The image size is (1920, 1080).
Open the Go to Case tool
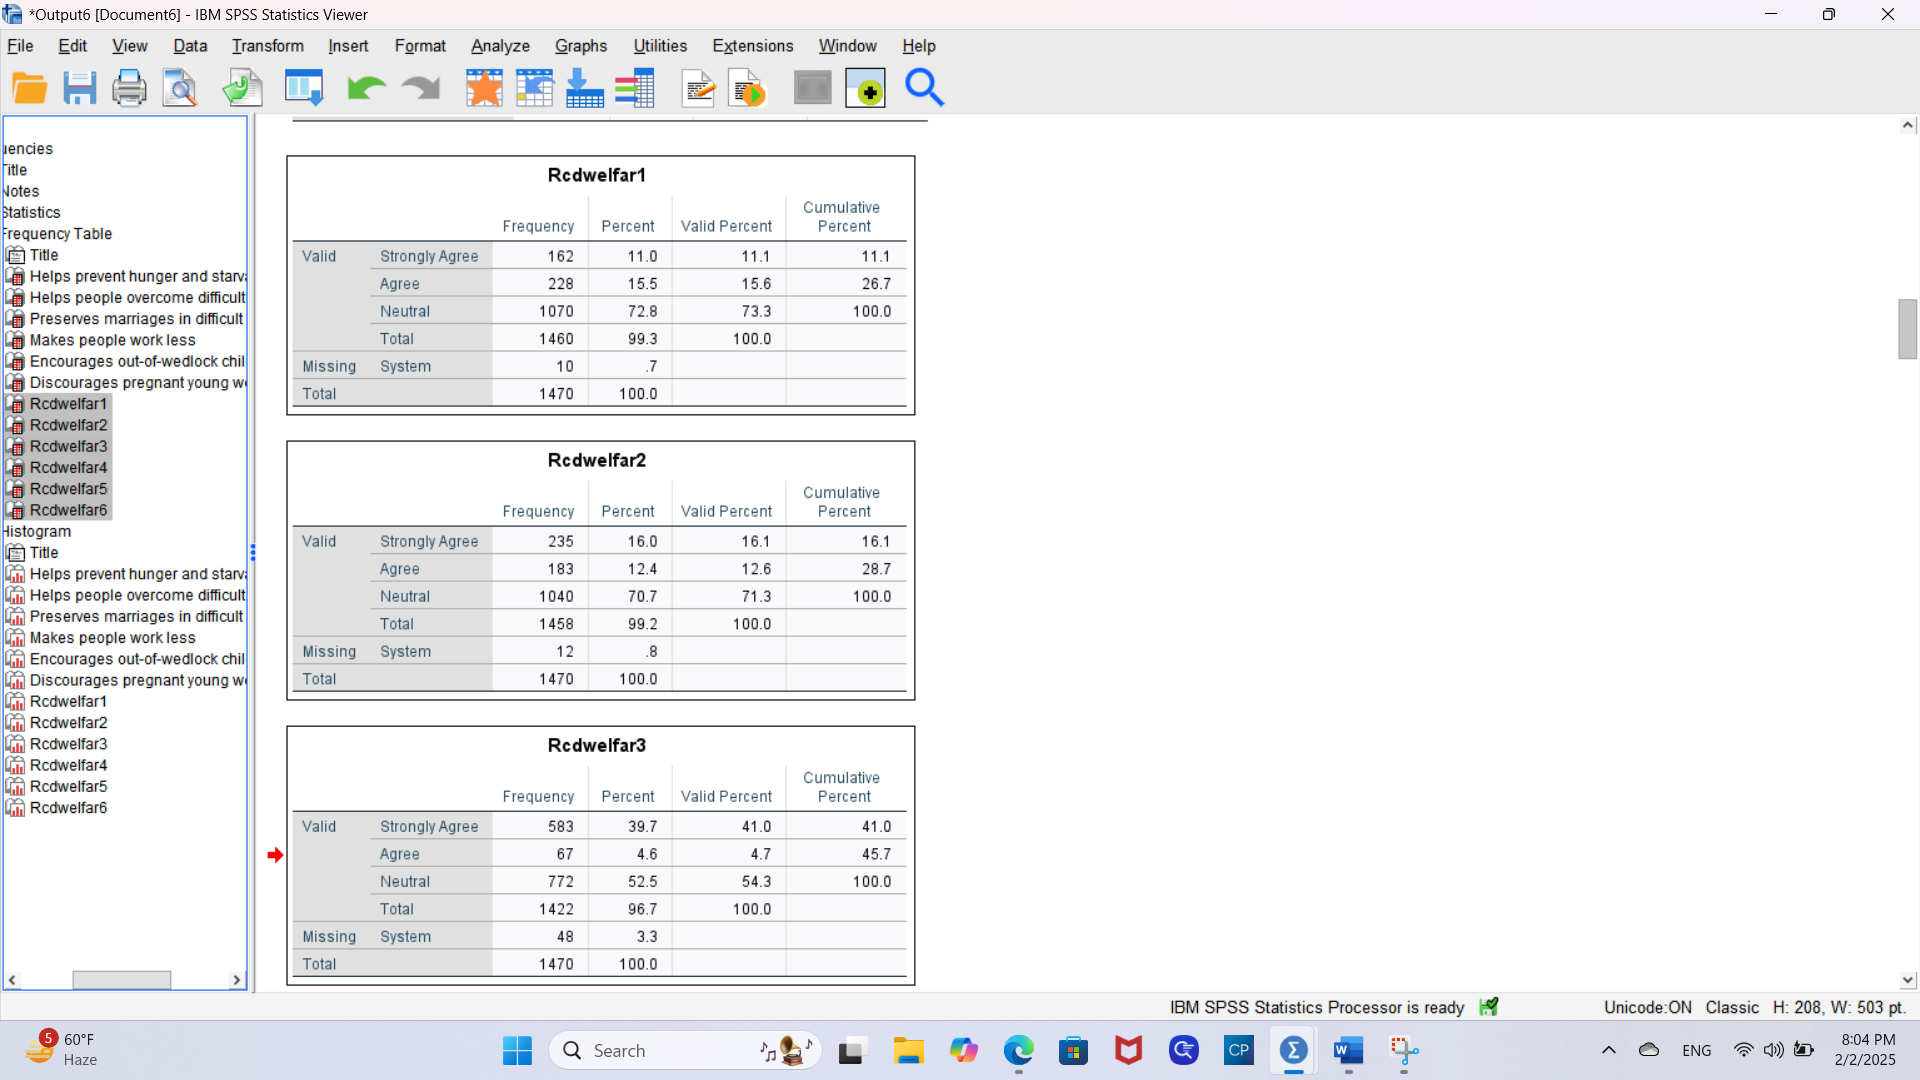click(x=534, y=87)
